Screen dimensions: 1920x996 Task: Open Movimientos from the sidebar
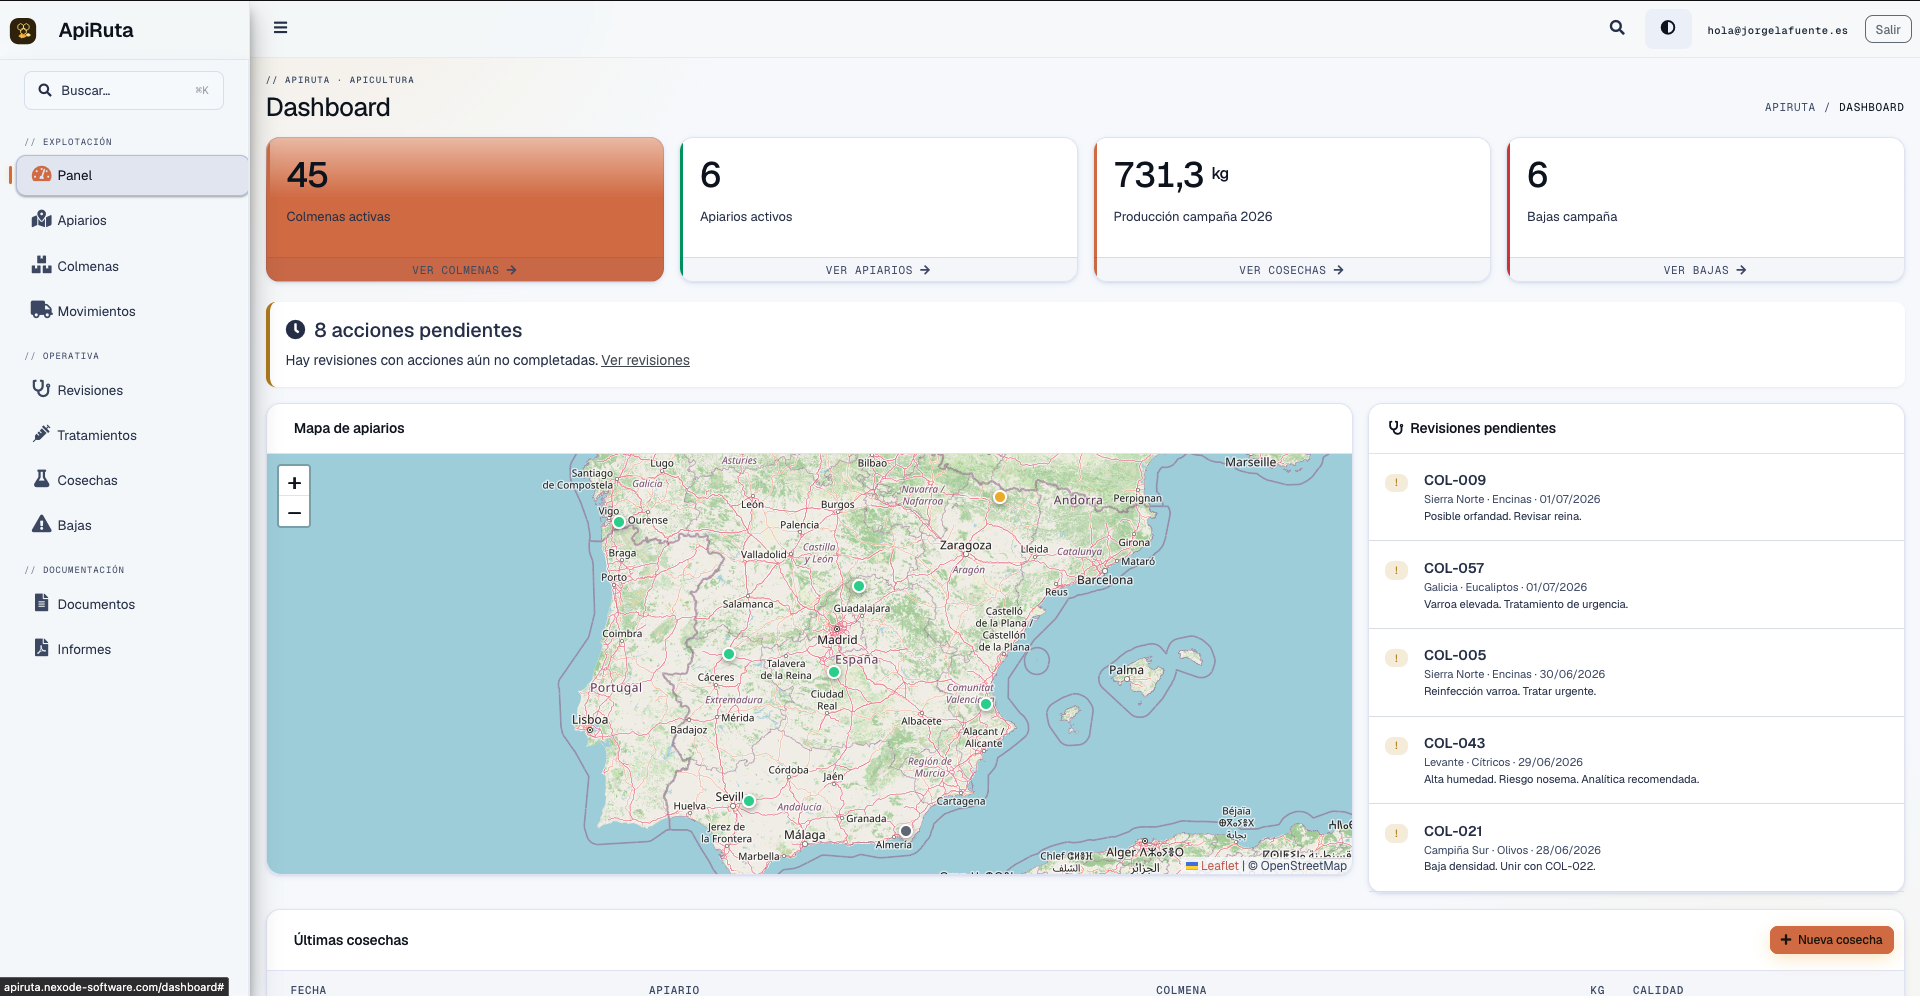coord(132,311)
